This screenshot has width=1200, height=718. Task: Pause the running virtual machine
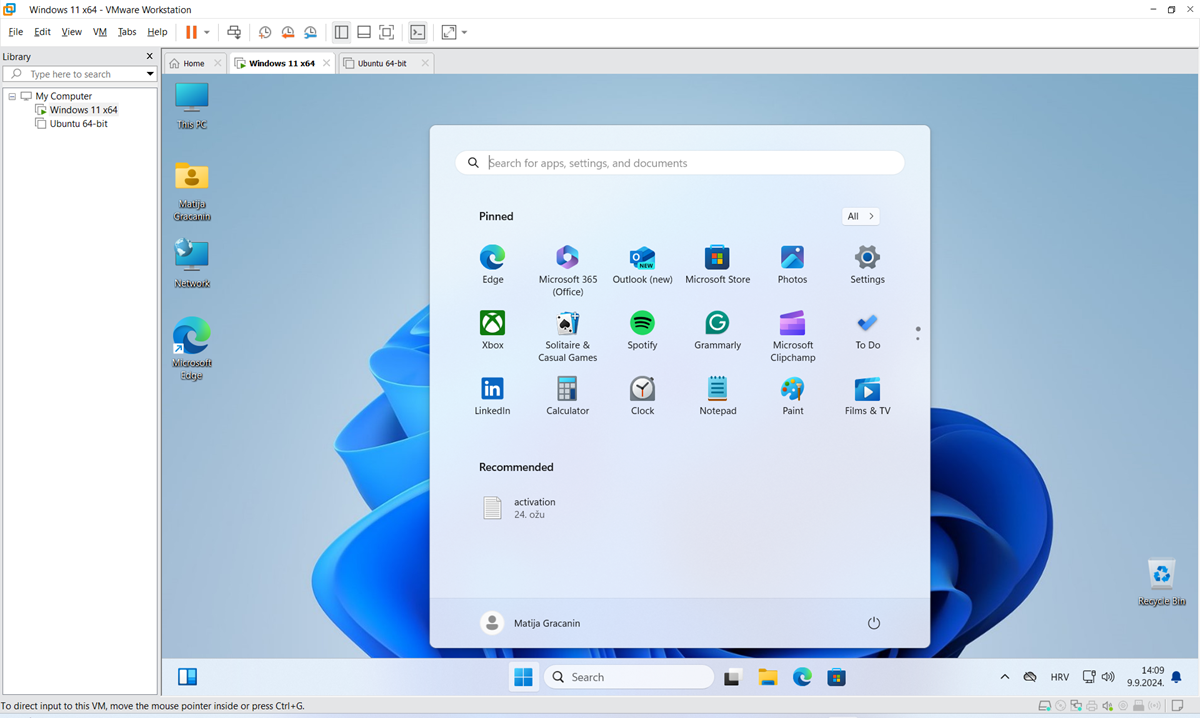[x=191, y=32]
